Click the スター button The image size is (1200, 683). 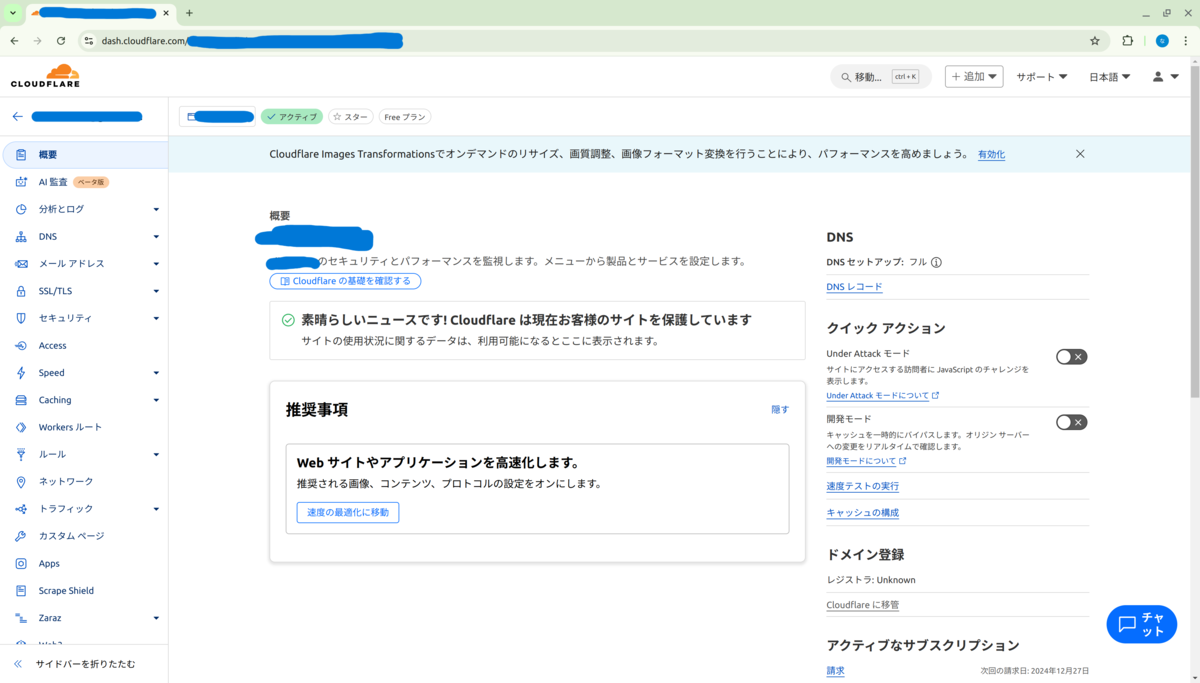coord(351,117)
